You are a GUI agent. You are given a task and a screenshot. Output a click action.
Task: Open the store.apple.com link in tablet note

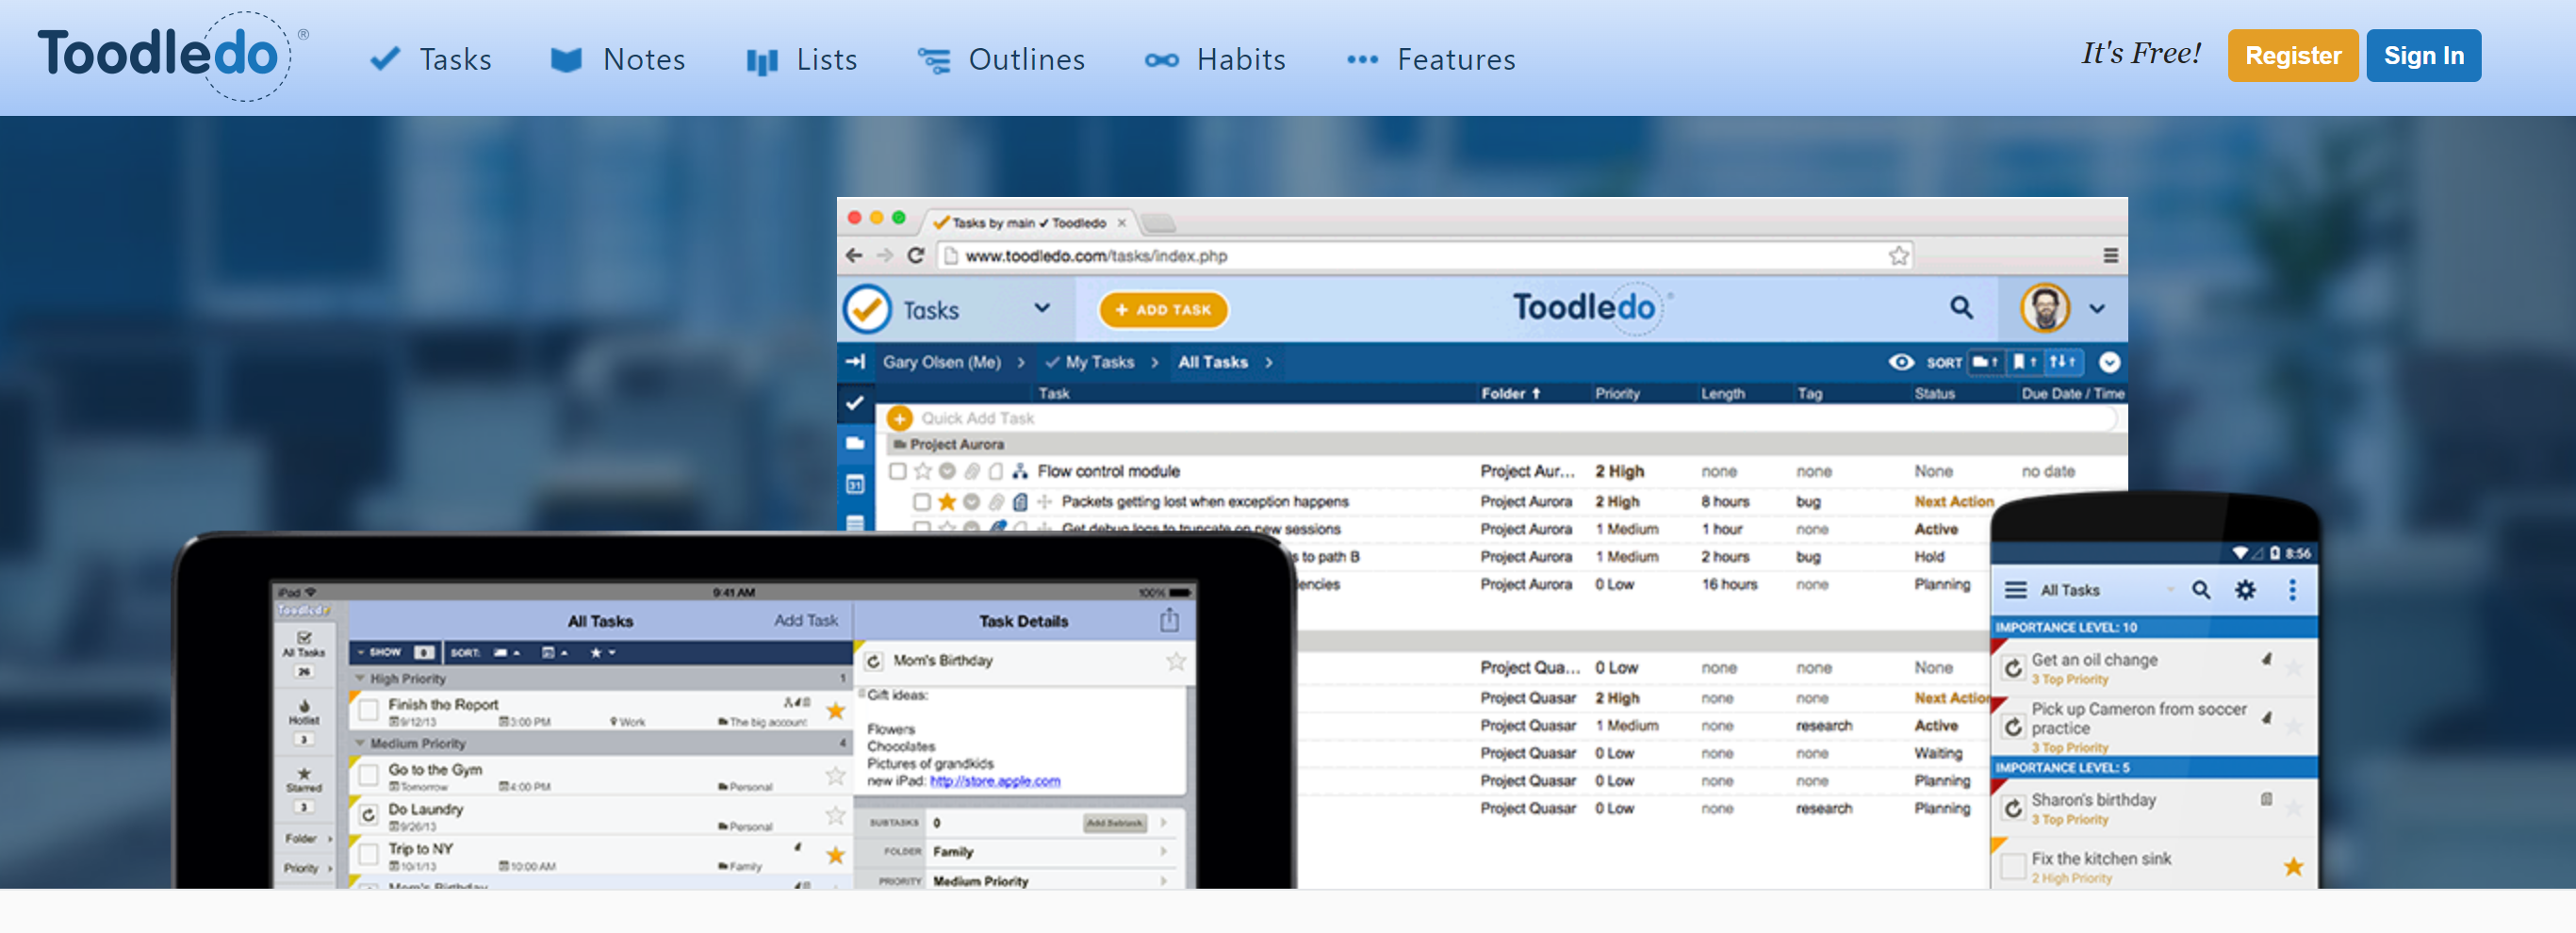(x=995, y=781)
